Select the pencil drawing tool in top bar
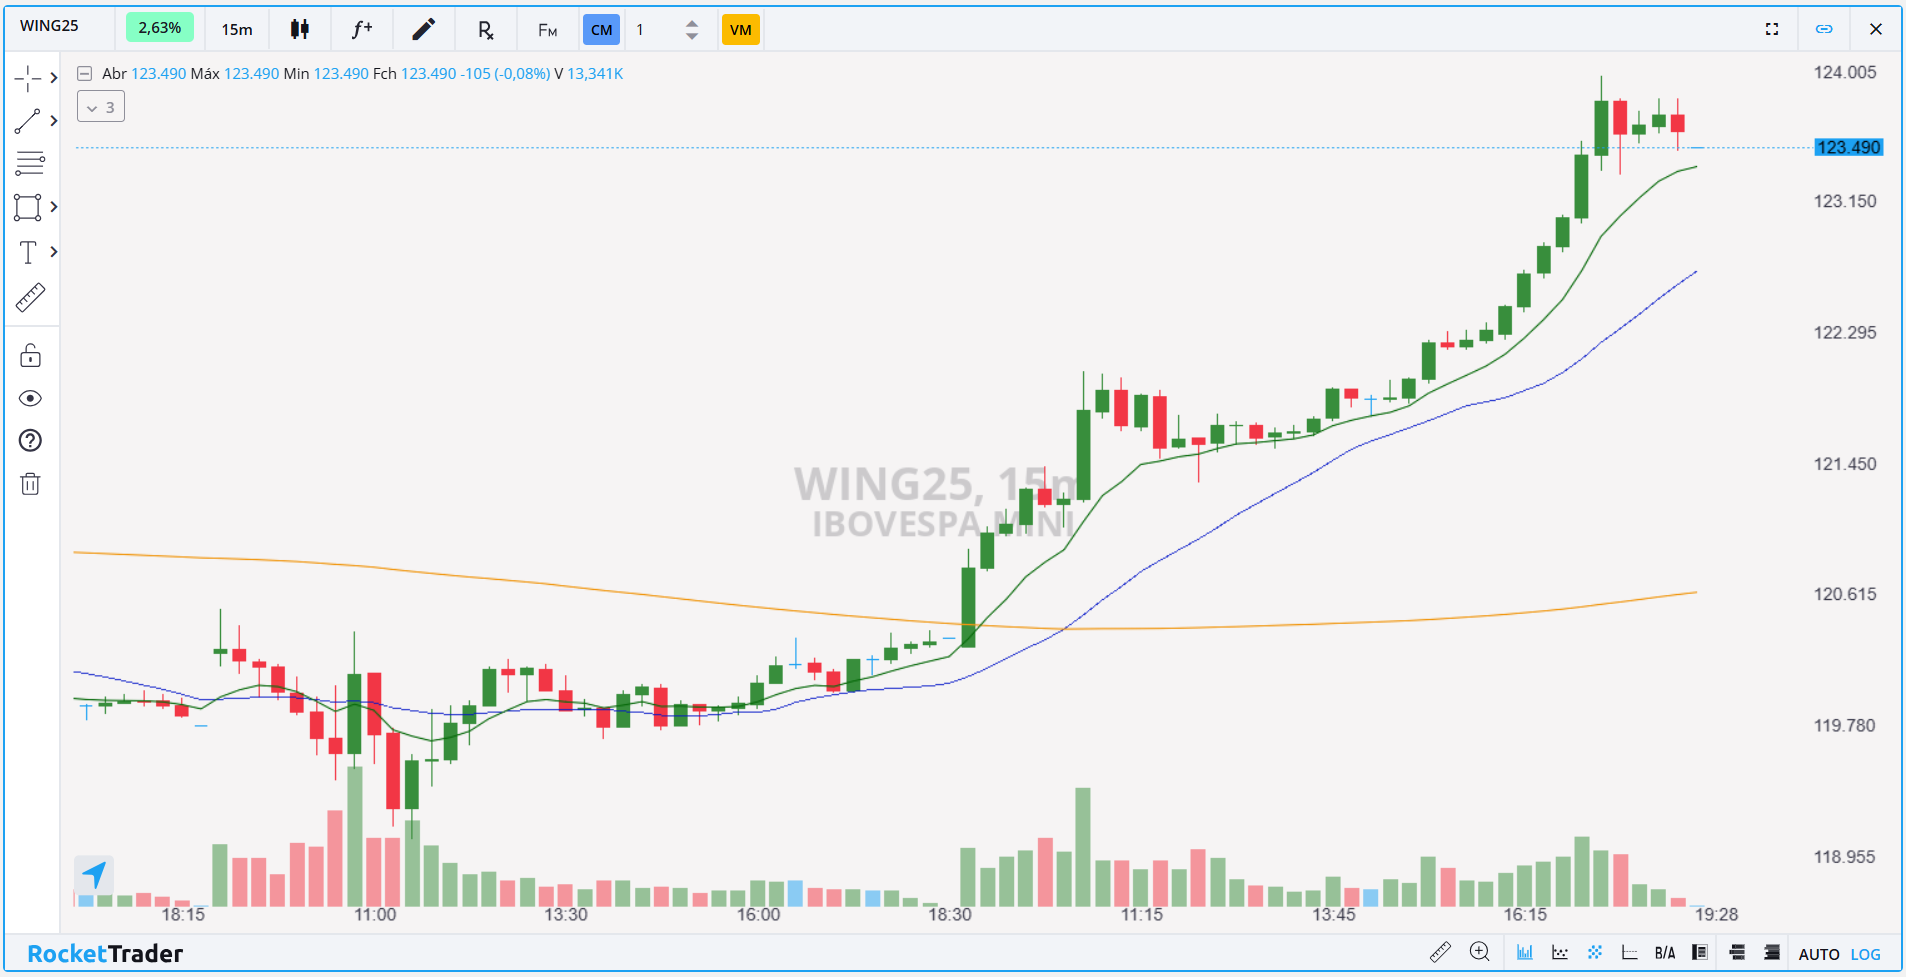 pyautogui.click(x=424, y=29)
